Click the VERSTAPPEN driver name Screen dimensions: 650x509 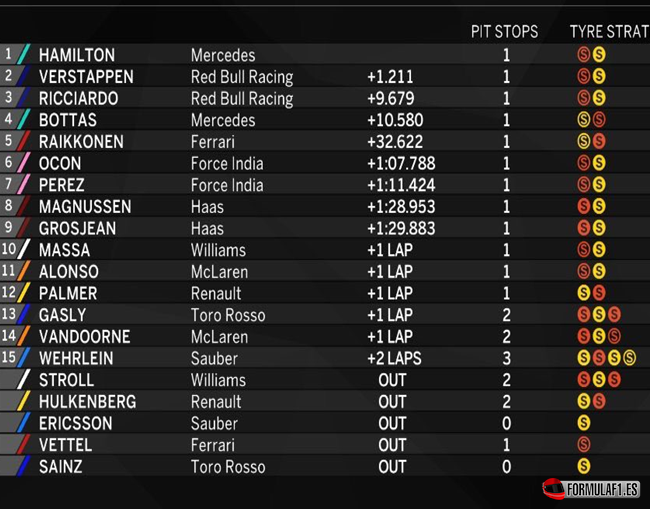click(86, 77)
